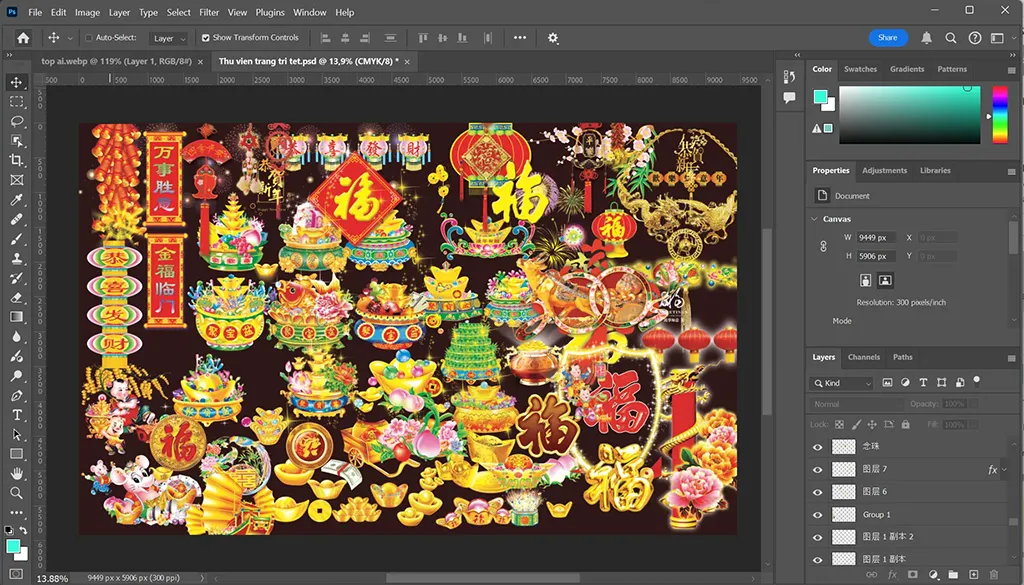Activate the Zoom magnifier tool

tap(17, 493)
